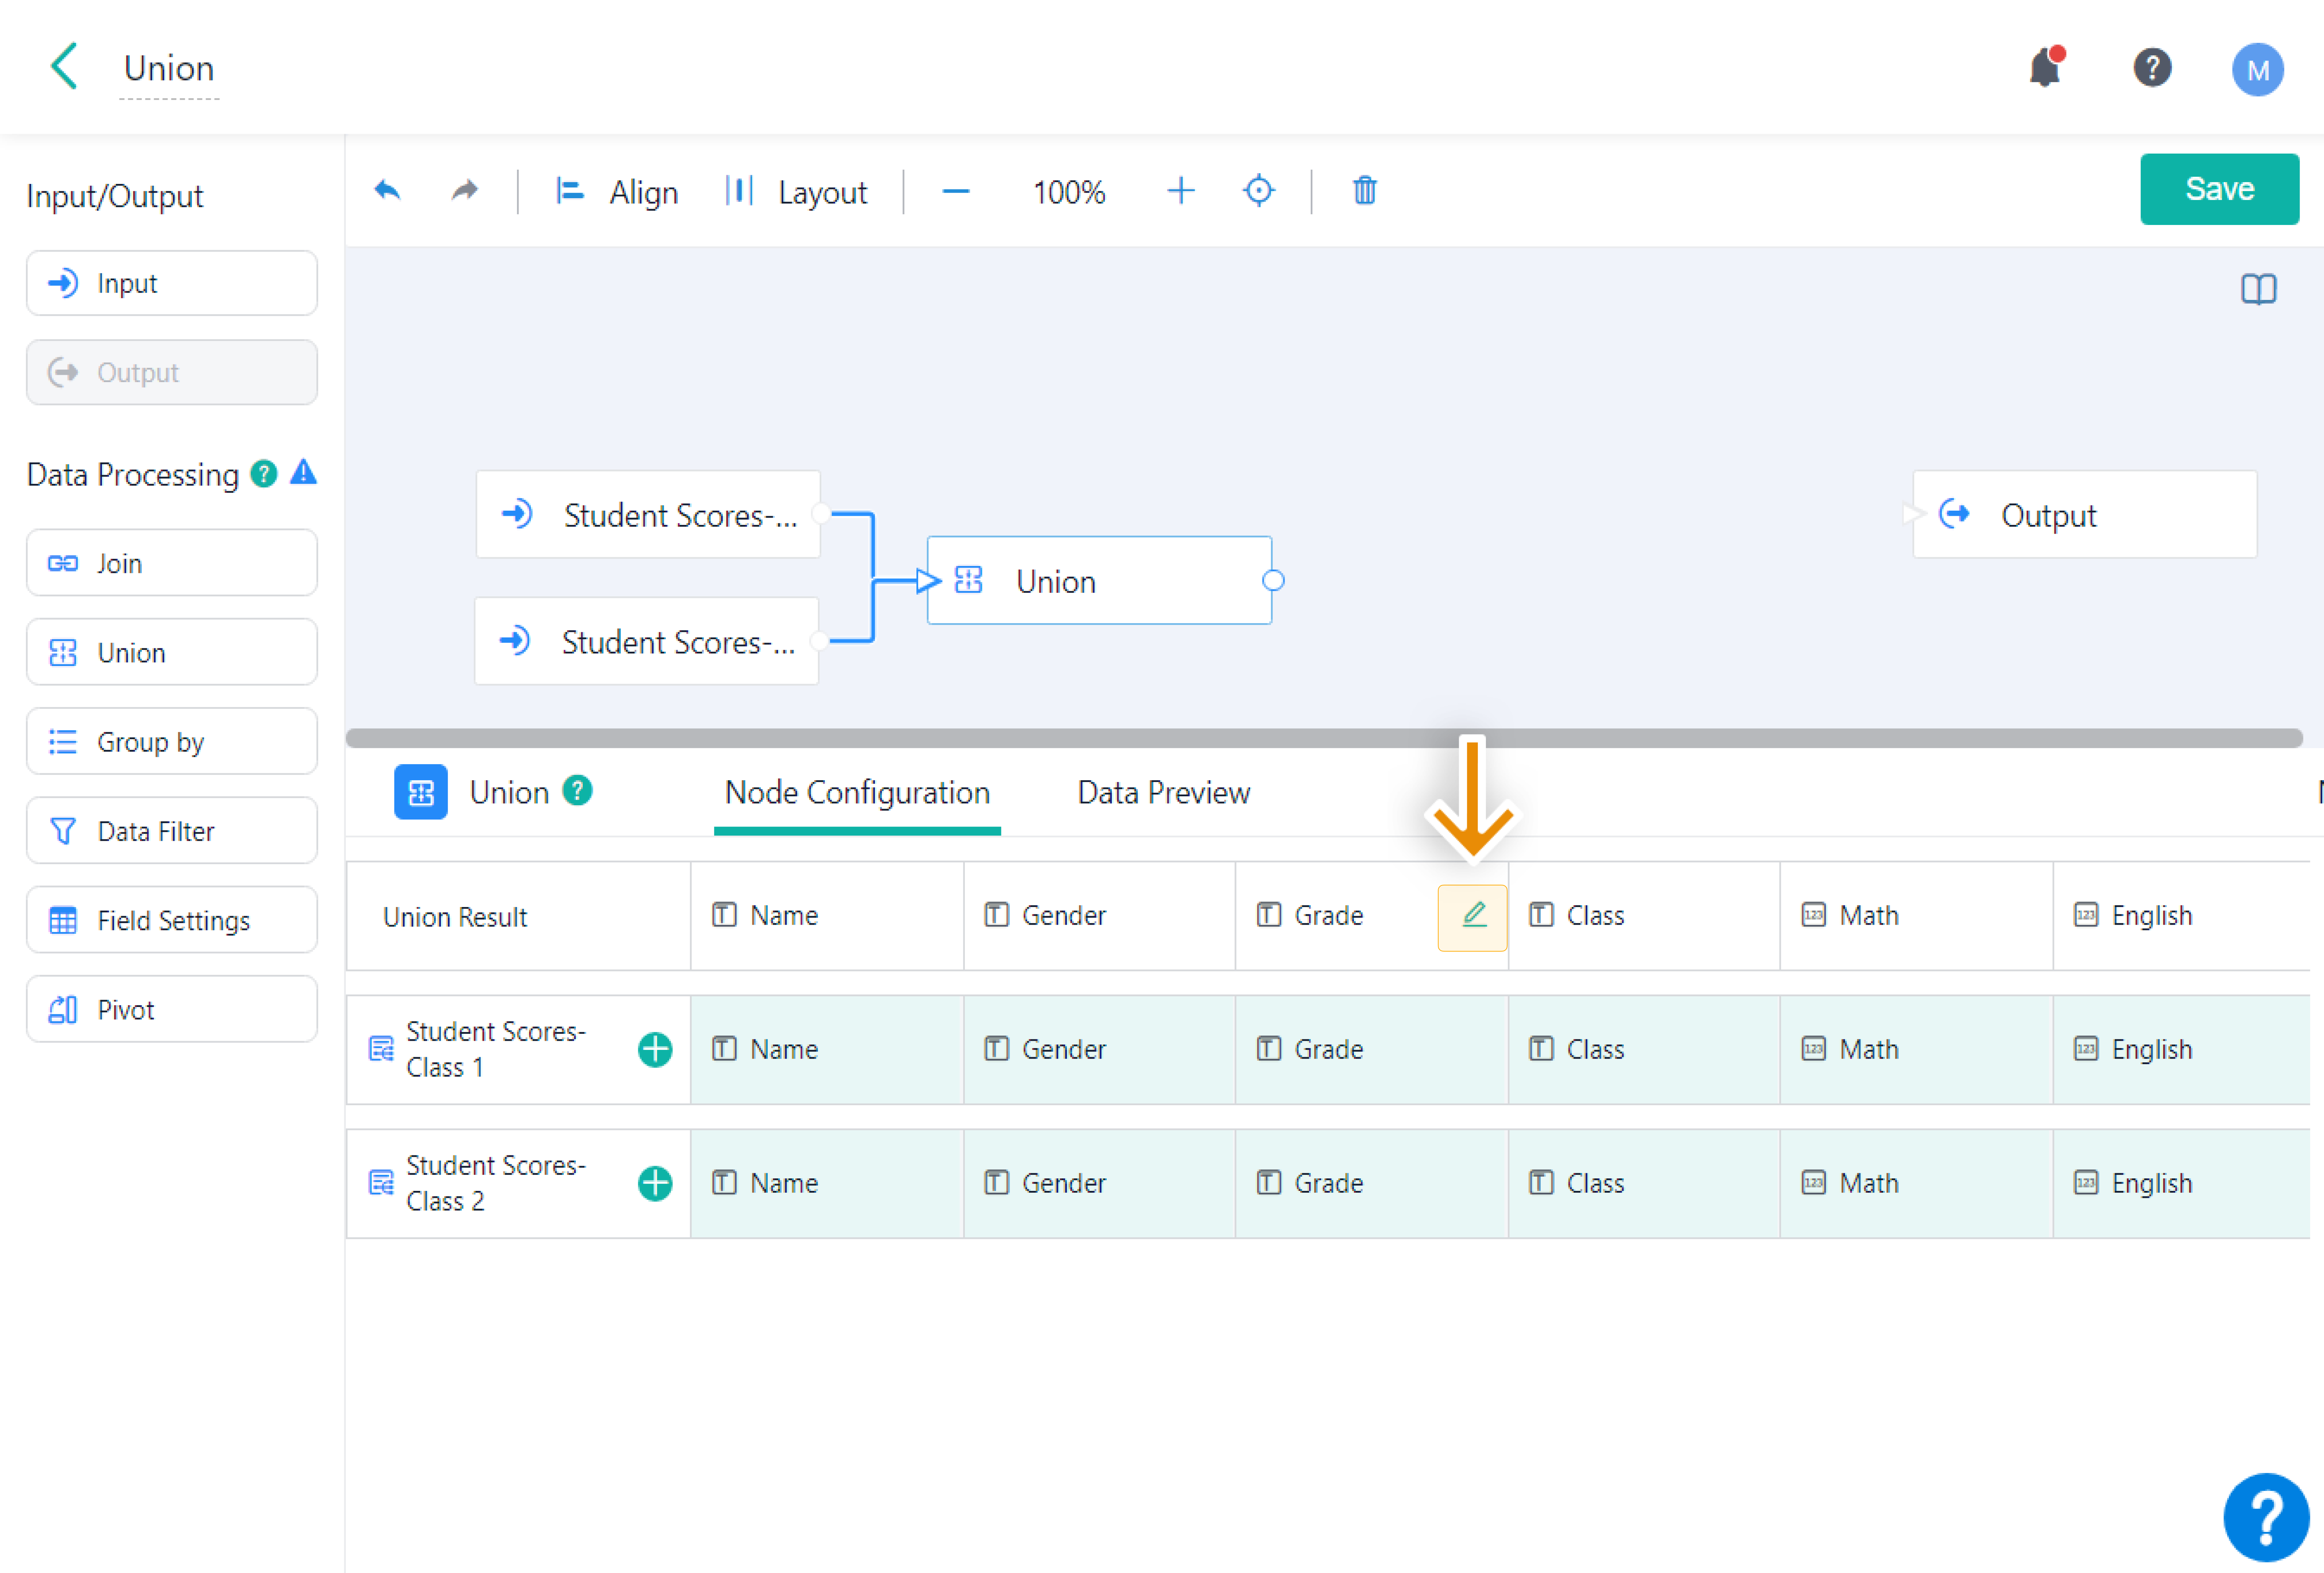
Task: Select the upper Student Scores input node
Action: [x=648, y=514]
